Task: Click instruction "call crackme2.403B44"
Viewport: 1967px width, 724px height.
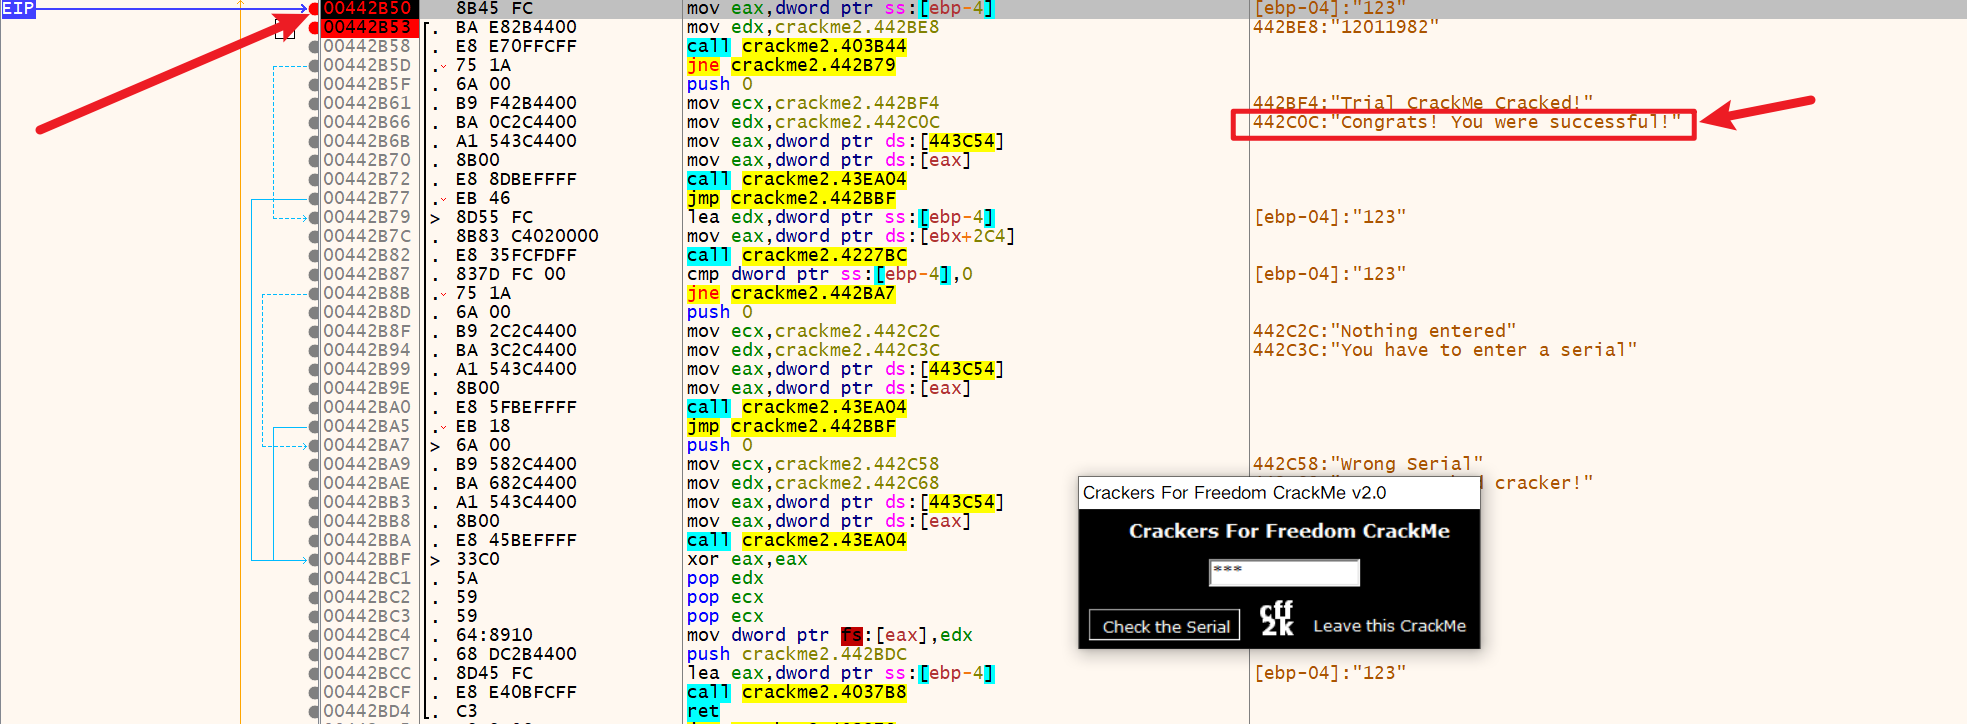Action: (797, 47)
